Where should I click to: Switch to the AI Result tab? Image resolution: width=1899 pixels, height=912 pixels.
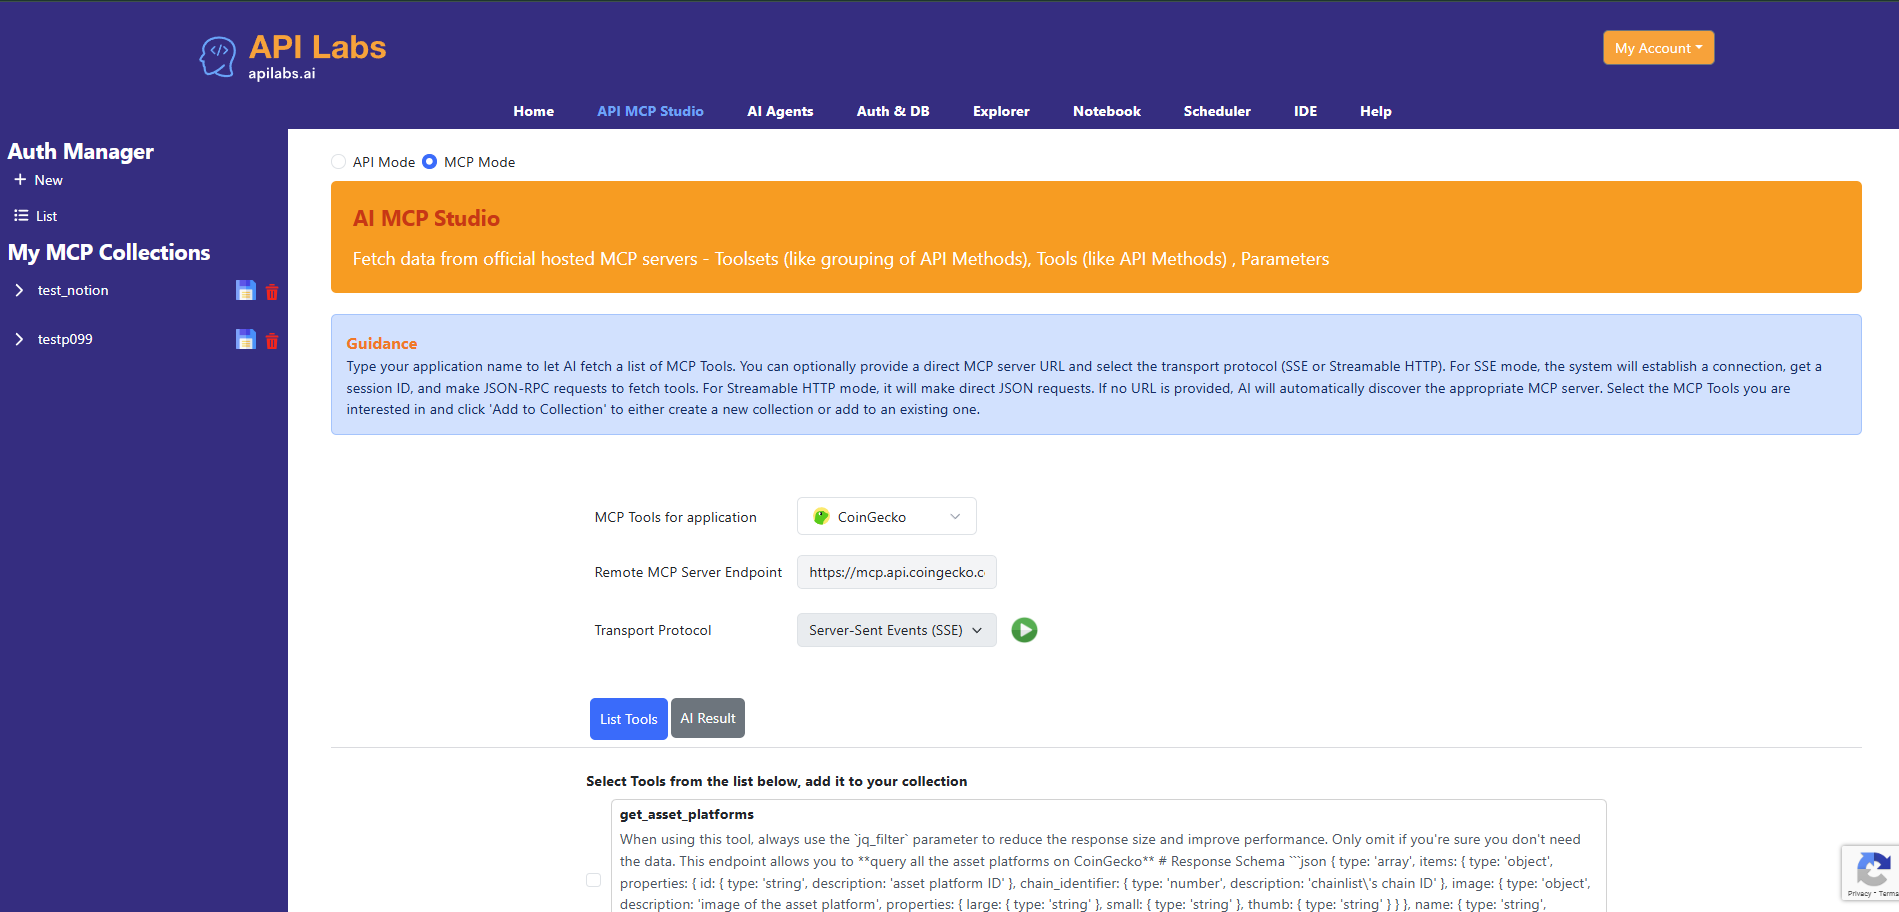point(708,718)
